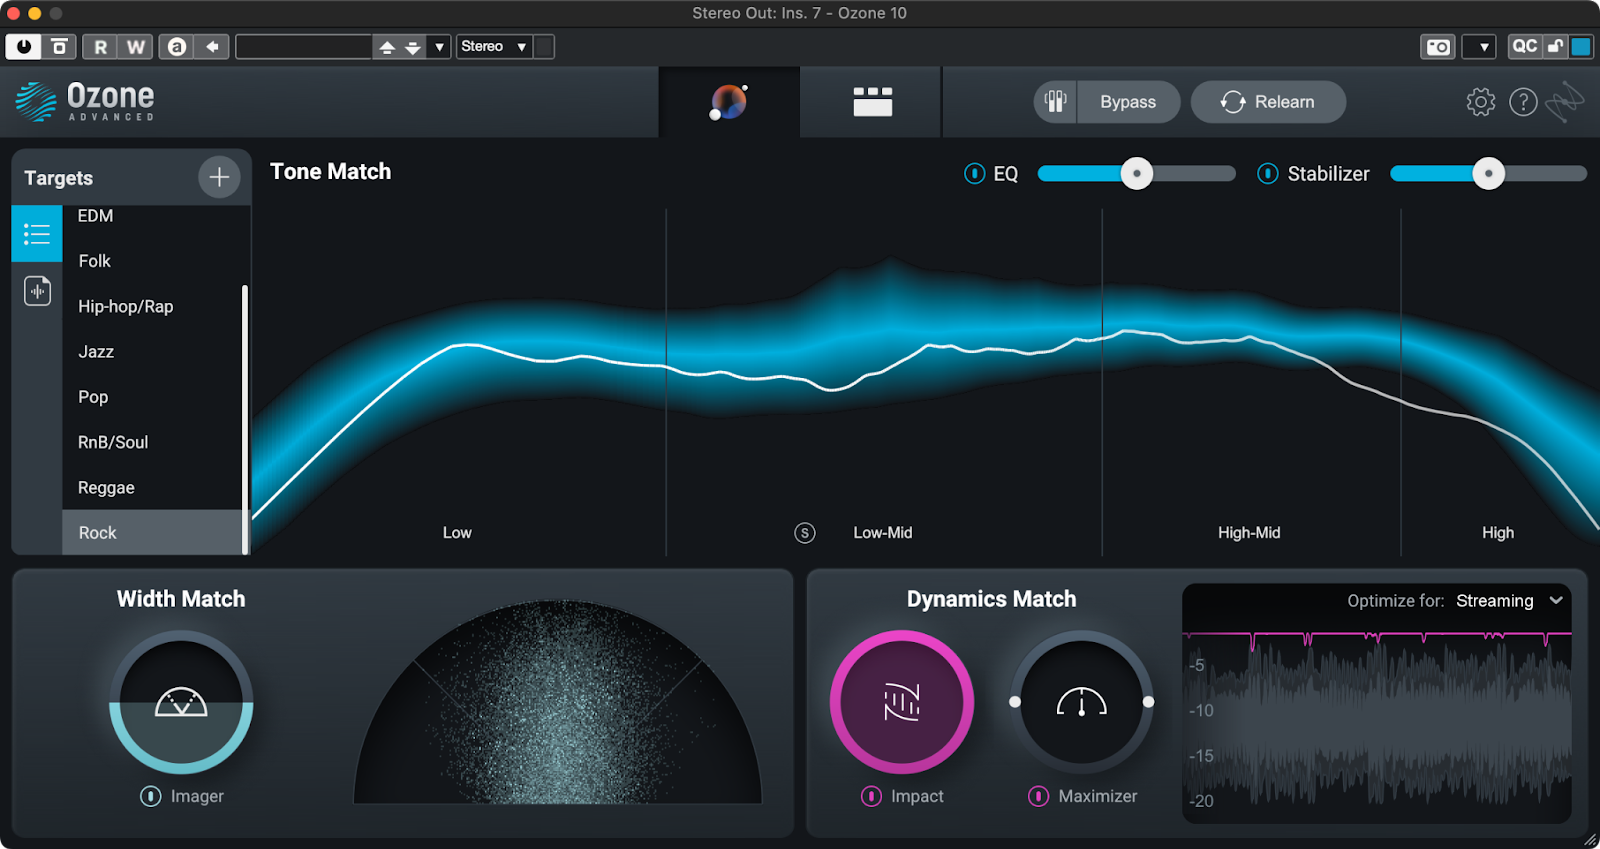The width and height of the screenshot is (1600, 849).
Task: Open the preset management dropdown arrow
Action: (x=439, y=47)
